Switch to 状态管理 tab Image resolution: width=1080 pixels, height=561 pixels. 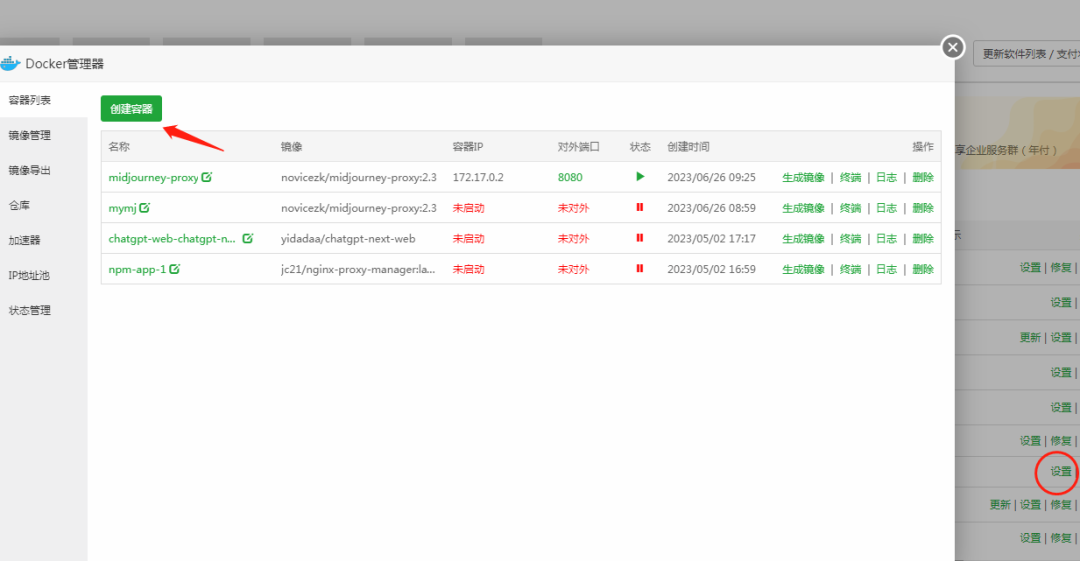click(30, 310)
